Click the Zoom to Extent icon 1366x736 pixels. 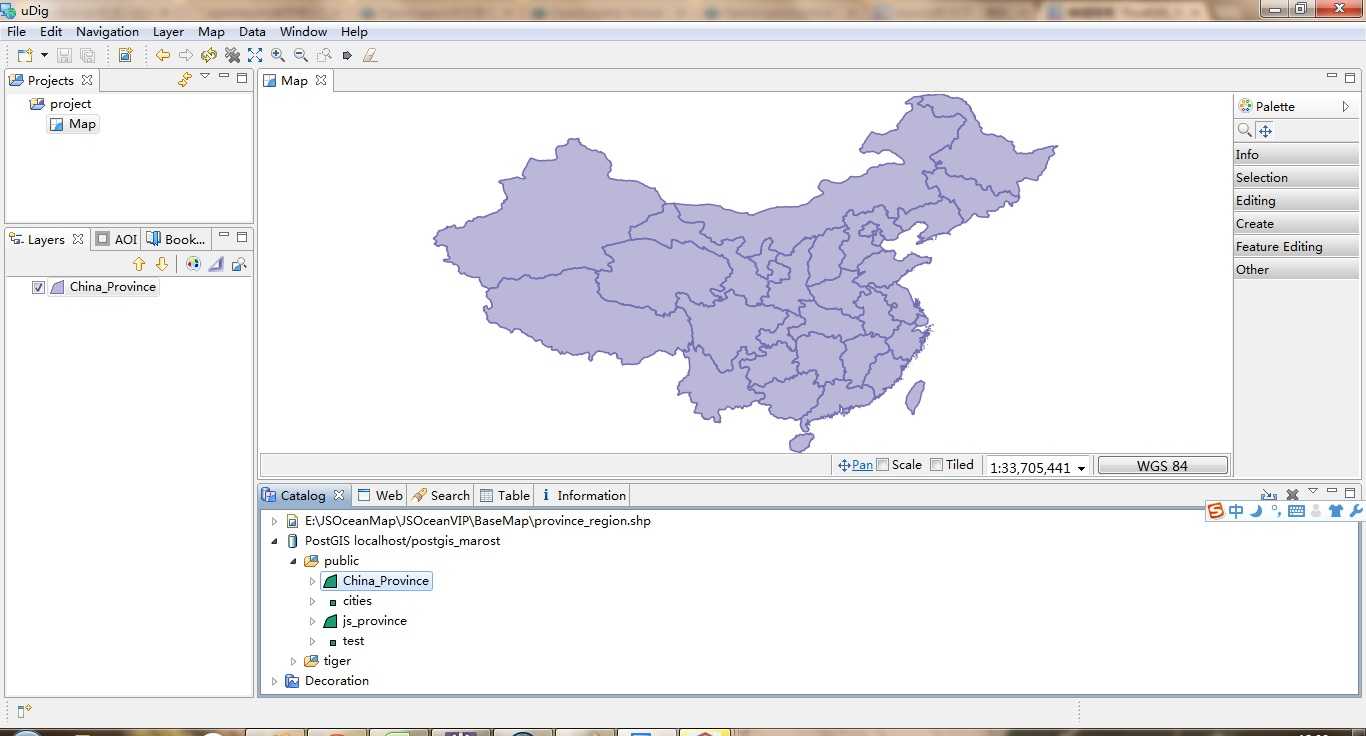[255, 55]
